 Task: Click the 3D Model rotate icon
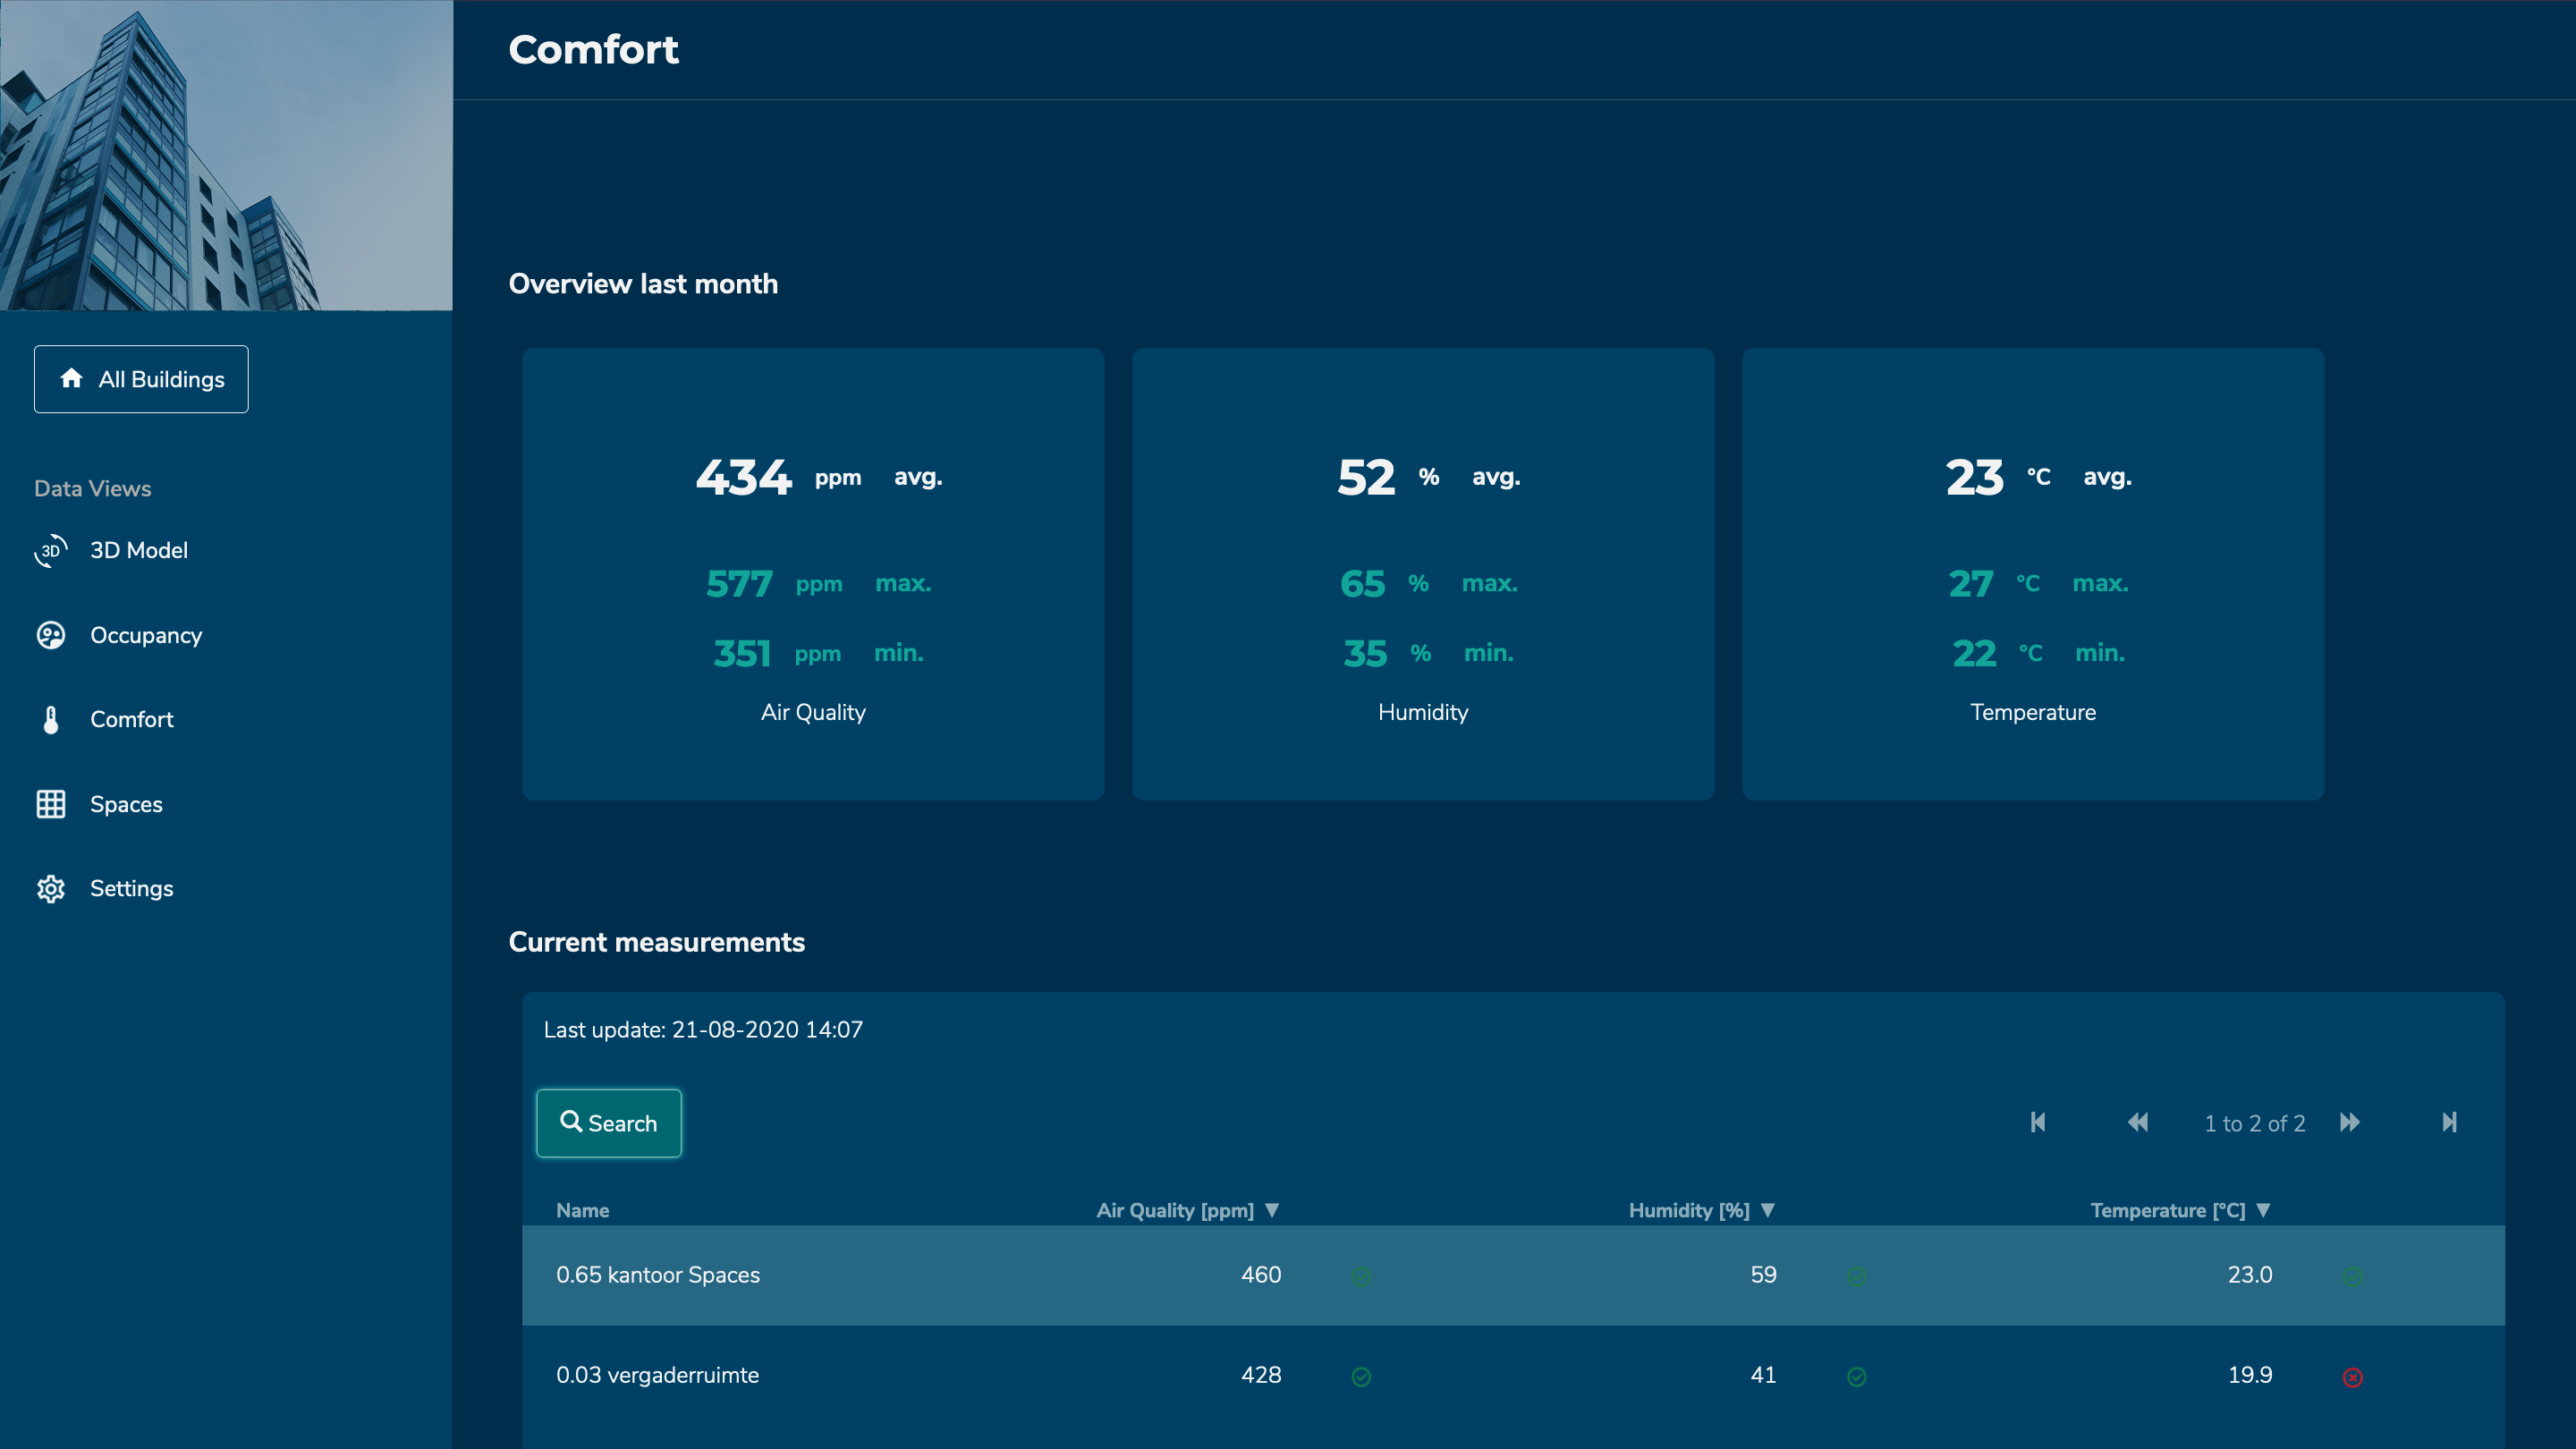[51, 550]
